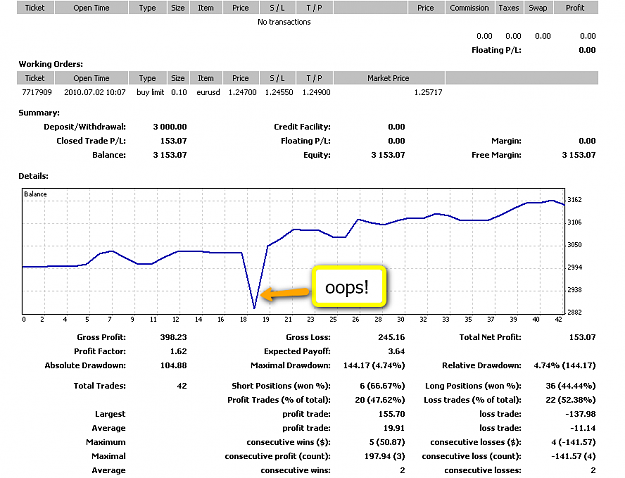Screen dimensions: 625x478
Task: Click the Balance label in Summary
Action: (109, 155)
